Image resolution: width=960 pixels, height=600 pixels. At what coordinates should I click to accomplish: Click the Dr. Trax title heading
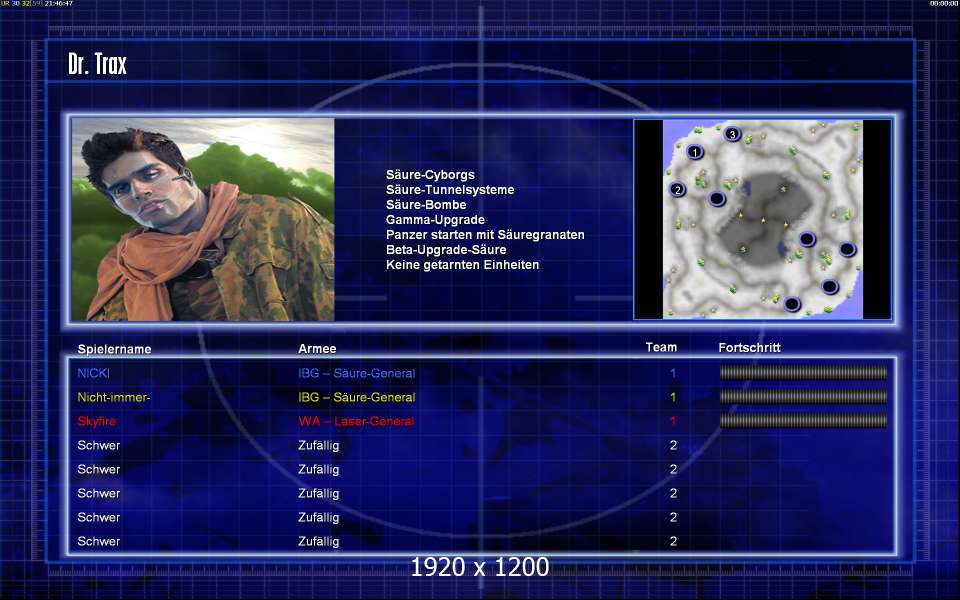[x=97, y=64]
